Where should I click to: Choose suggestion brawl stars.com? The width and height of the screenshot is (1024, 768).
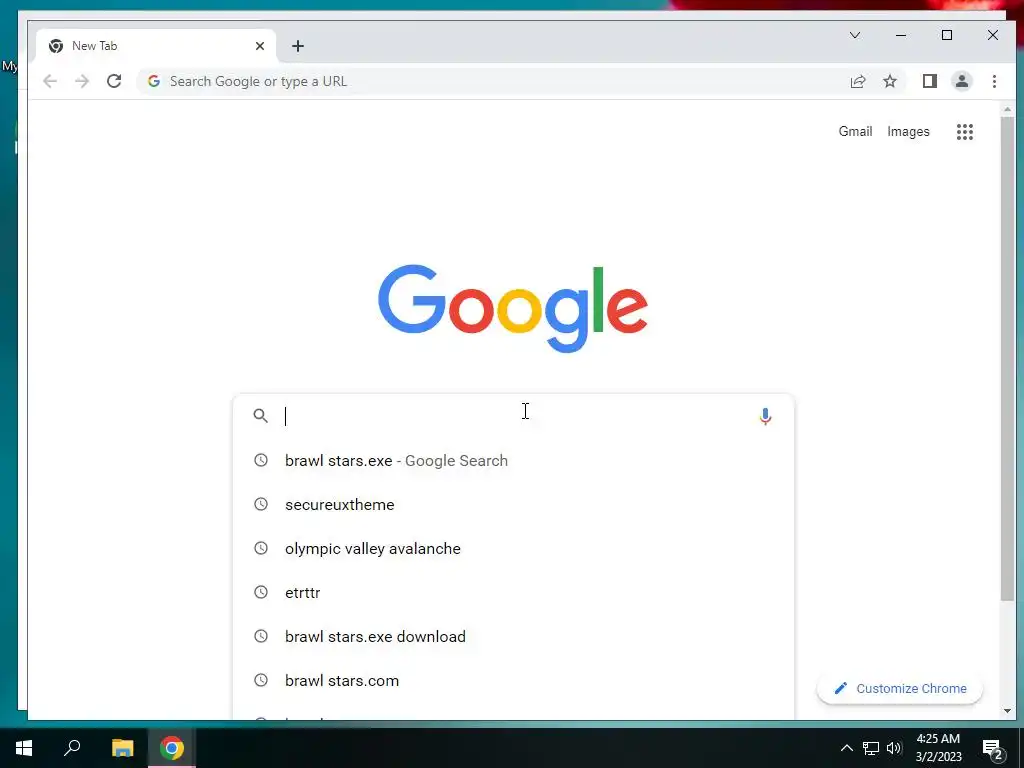pyautogui.click(x=513, y=680)
